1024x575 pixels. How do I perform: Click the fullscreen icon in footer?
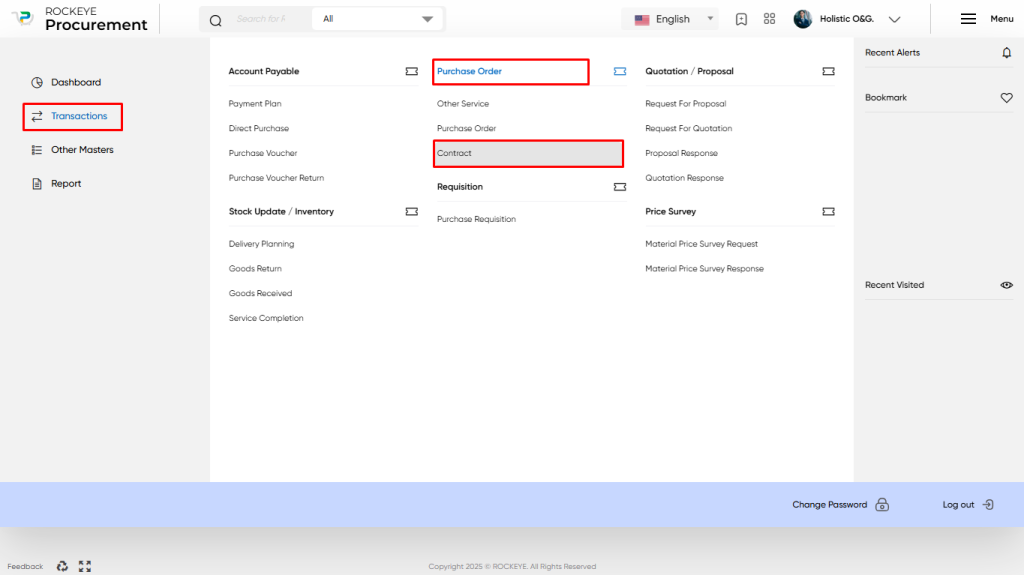coord(85,566)
